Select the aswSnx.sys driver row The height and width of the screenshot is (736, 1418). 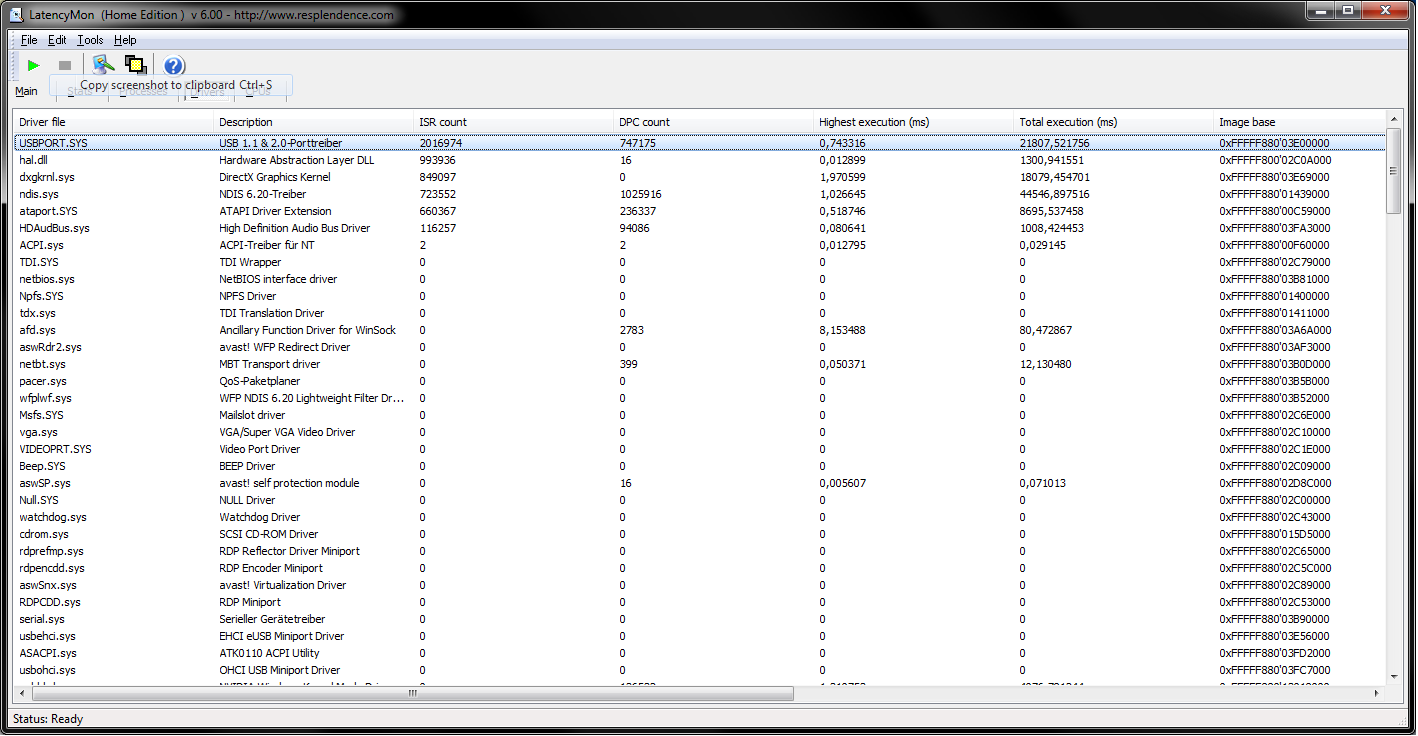(x=700, y=585)
